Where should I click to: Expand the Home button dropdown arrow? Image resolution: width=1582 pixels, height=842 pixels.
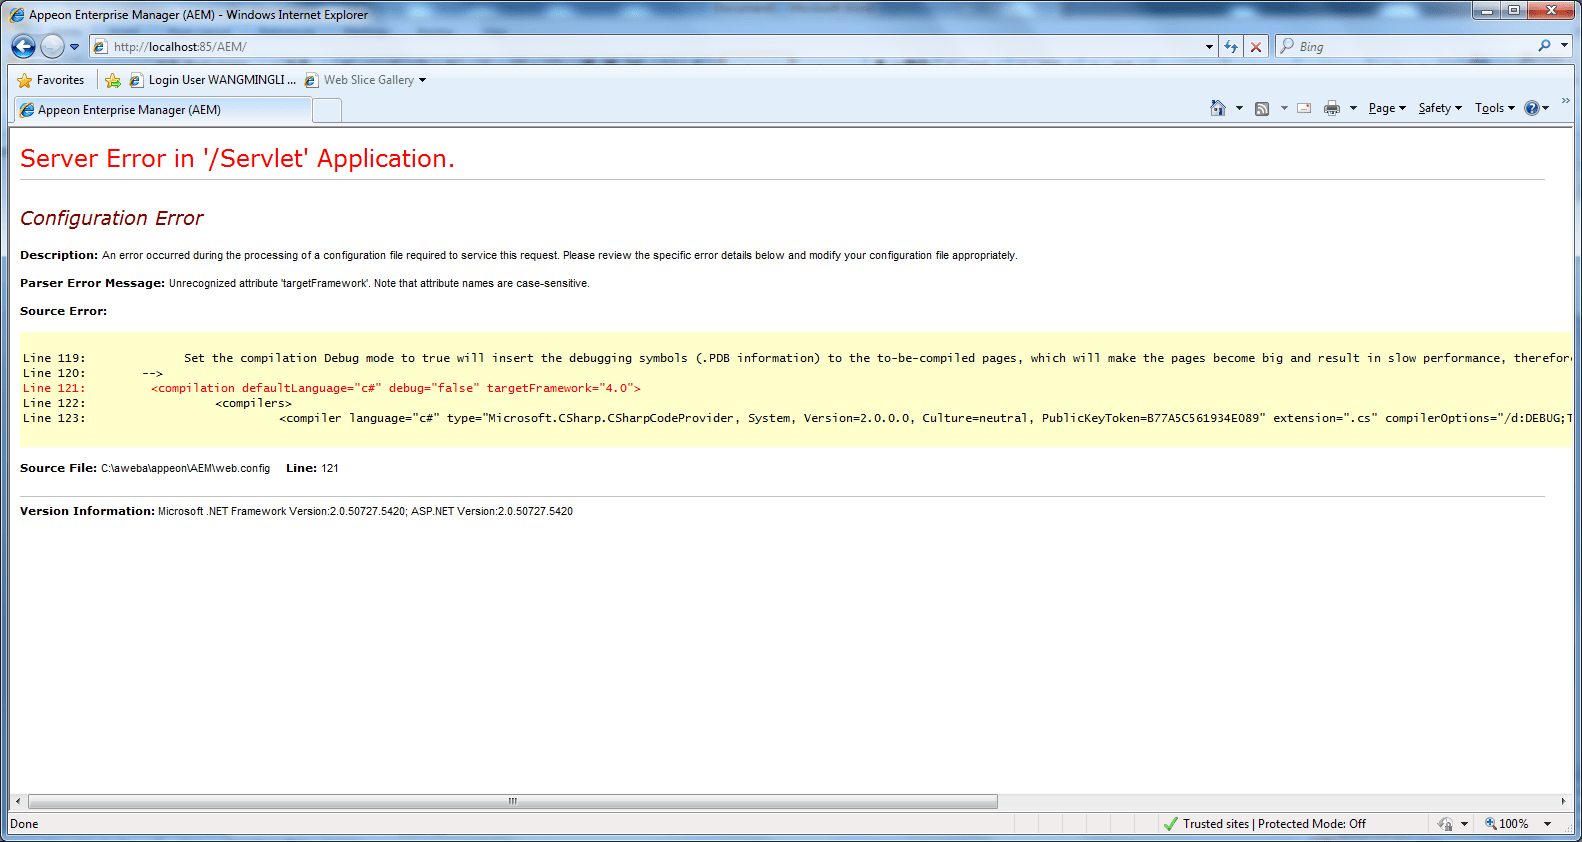coord(1239,108)
